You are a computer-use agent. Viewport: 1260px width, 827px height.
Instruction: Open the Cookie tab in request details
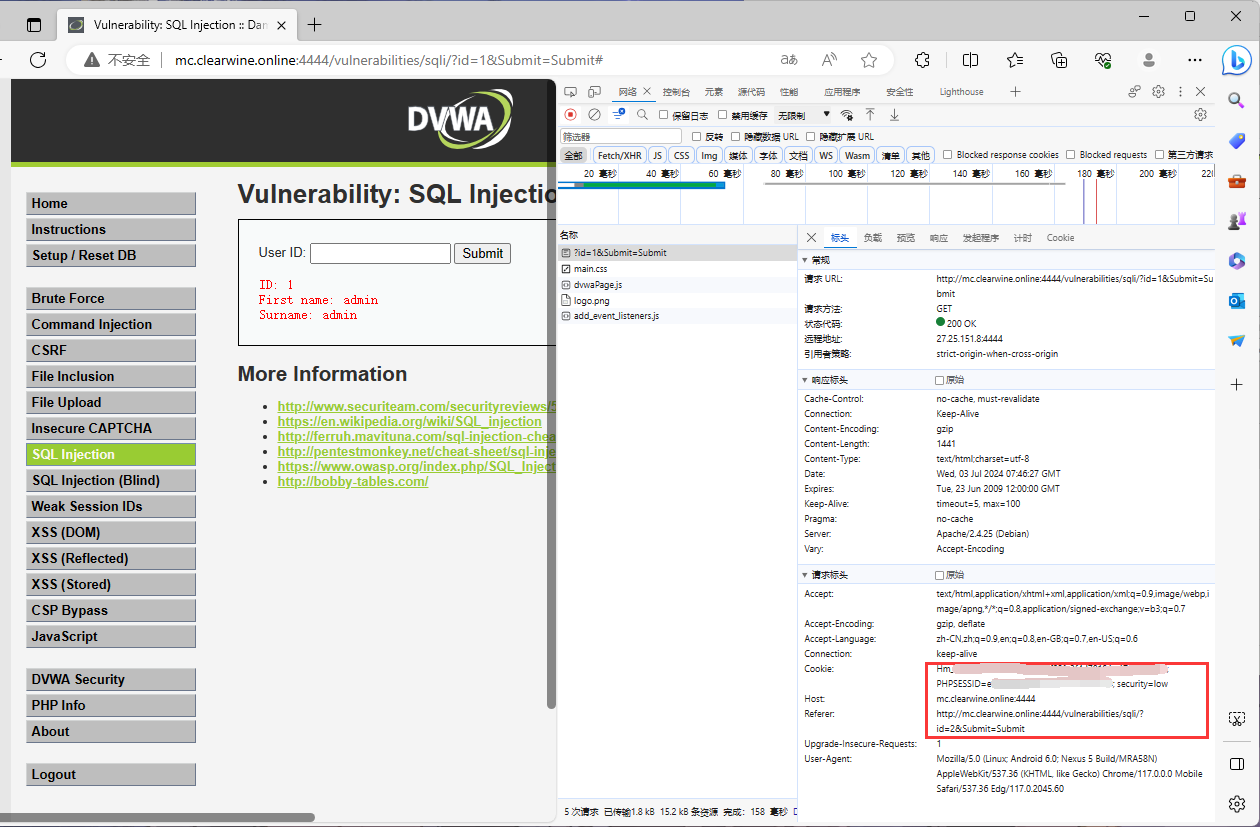click(1060, 238)
